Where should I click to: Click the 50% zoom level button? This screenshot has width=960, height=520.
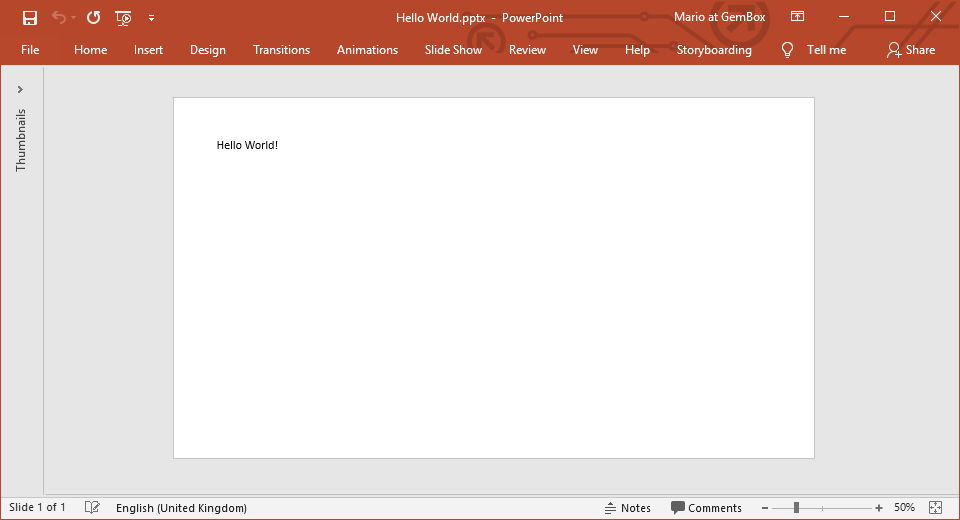pos(904,508)
